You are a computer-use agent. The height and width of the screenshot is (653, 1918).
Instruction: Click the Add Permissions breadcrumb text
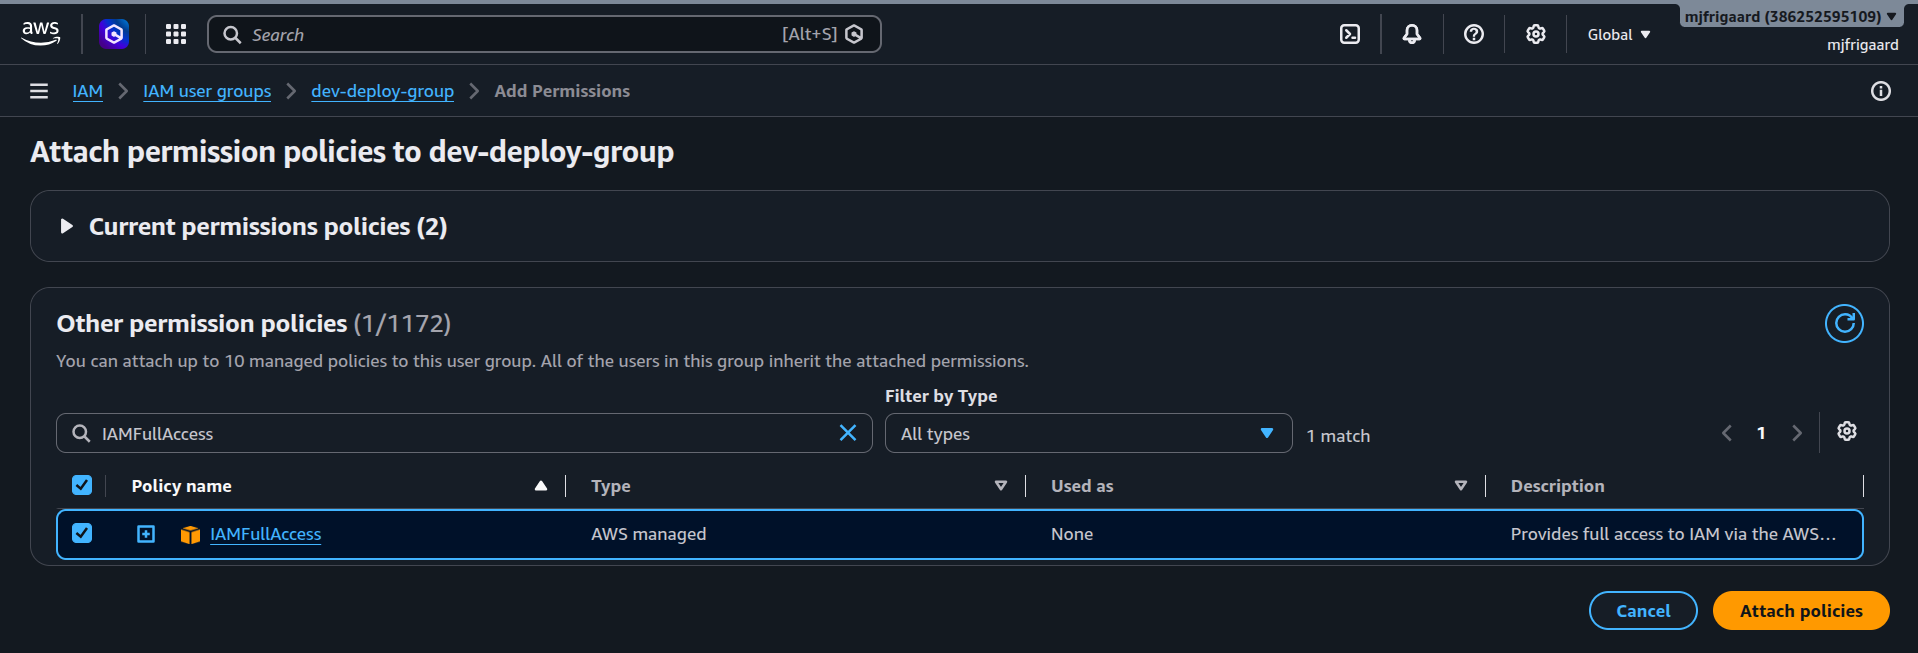[x=562, y=91]
